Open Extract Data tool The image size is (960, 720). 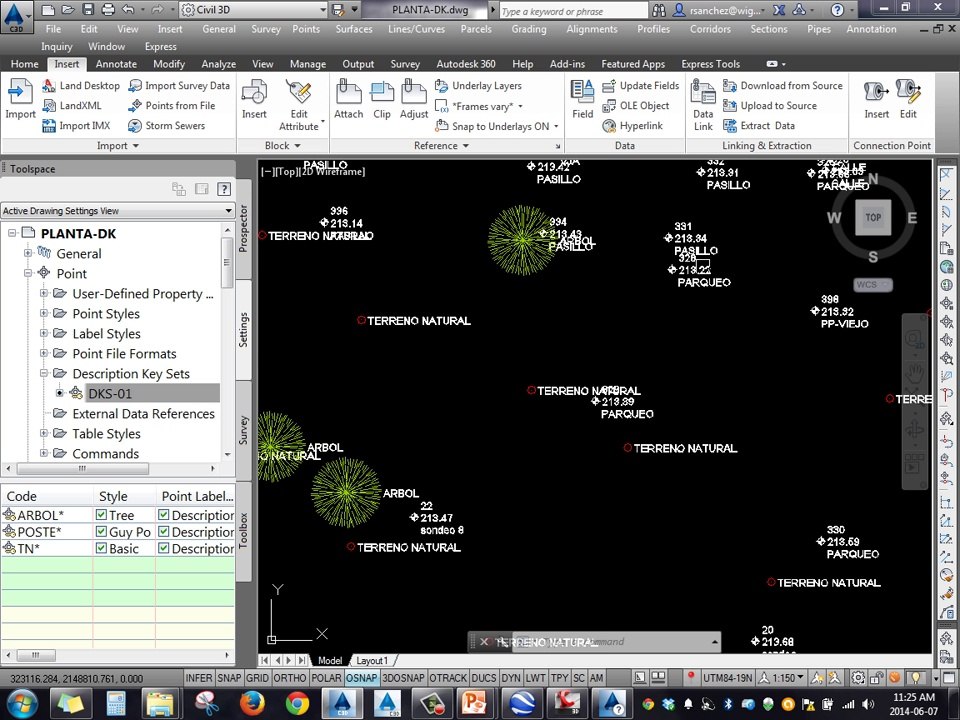pos(759,126)
